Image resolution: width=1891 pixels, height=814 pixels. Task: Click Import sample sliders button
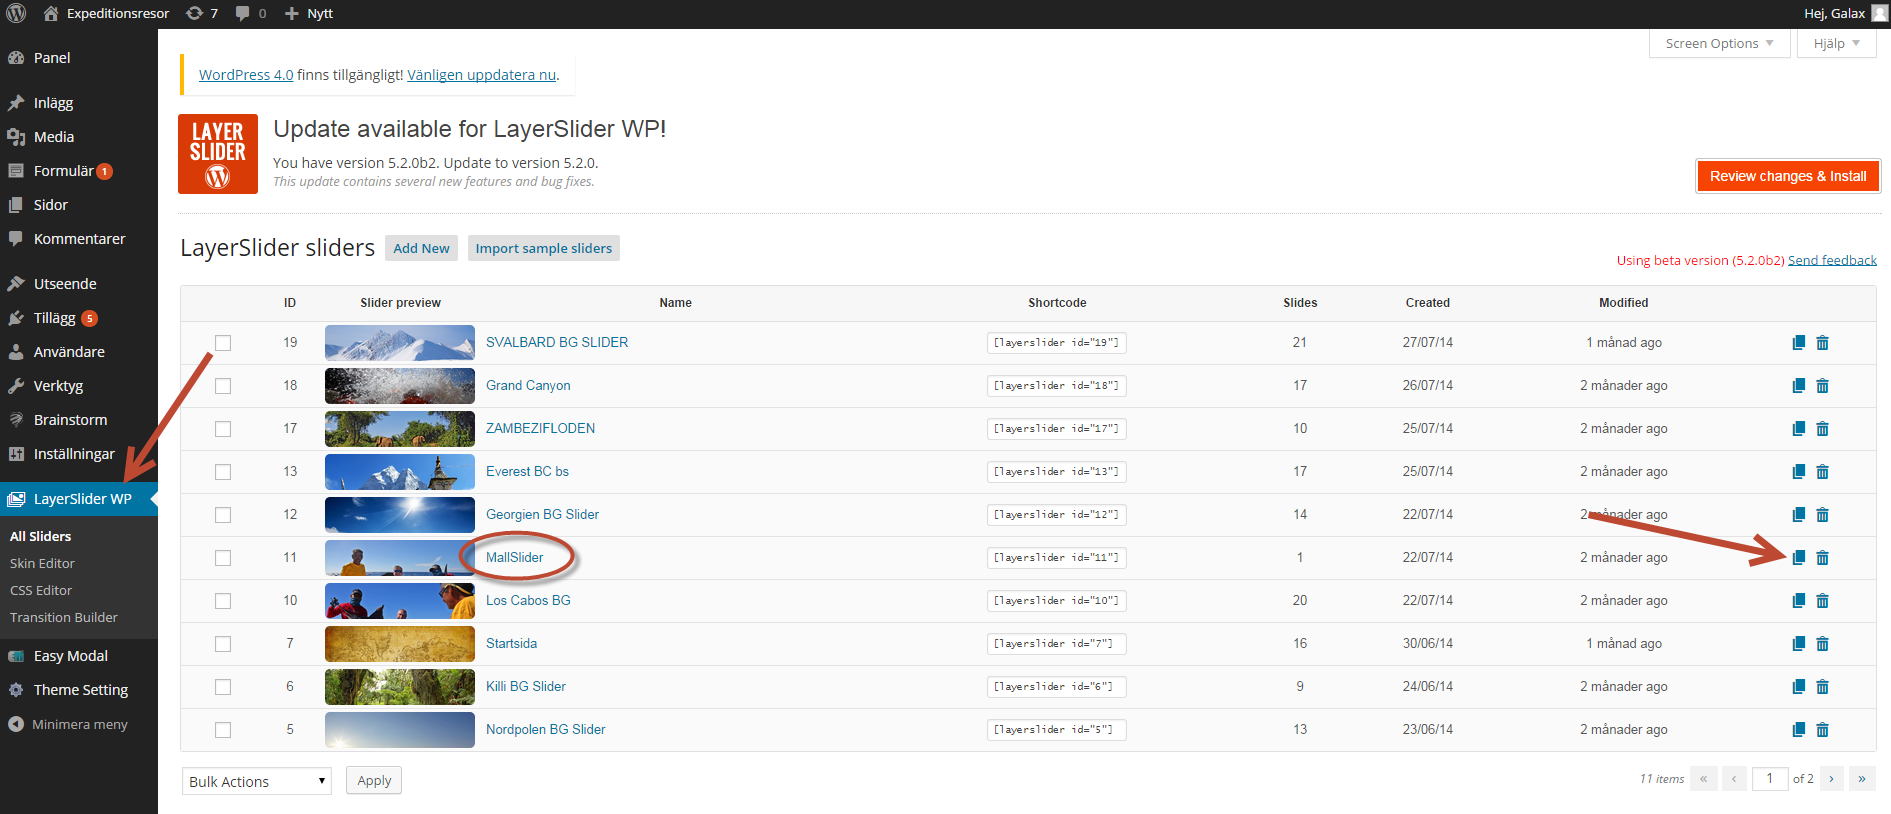point(544,248)
